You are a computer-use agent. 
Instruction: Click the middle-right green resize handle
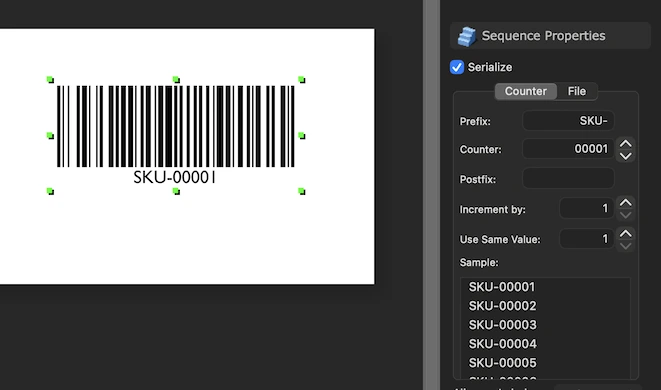[301, 136]
